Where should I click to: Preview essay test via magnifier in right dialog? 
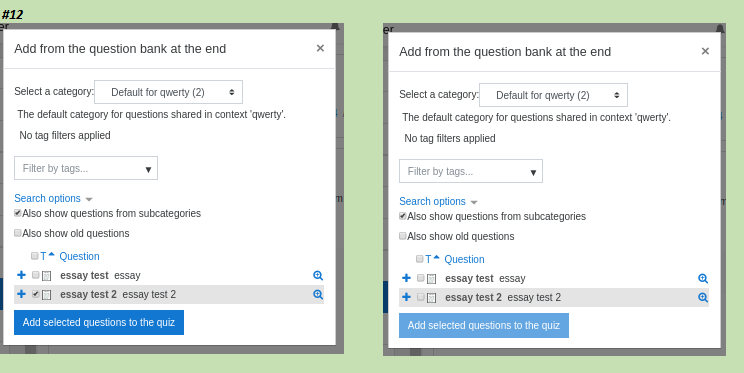[703, 279]
